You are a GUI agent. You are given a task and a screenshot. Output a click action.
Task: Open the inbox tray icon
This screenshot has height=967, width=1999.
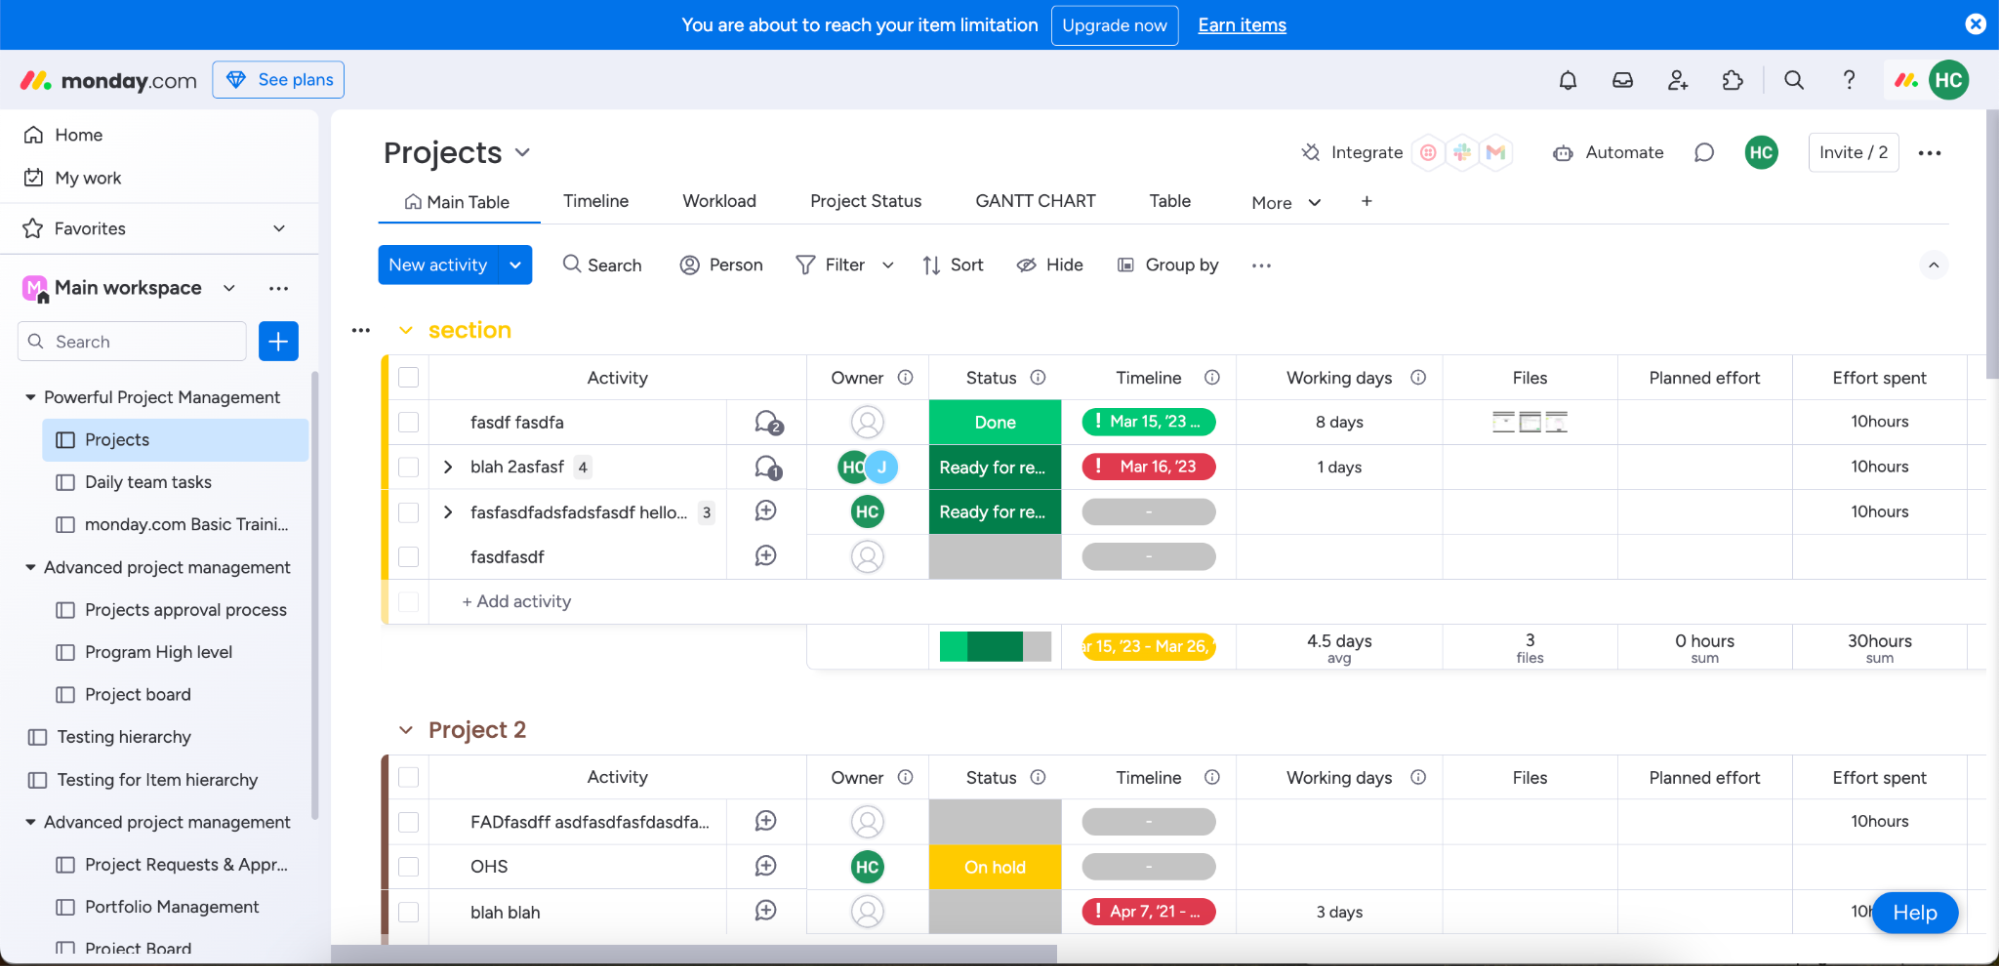[1622, 80]
